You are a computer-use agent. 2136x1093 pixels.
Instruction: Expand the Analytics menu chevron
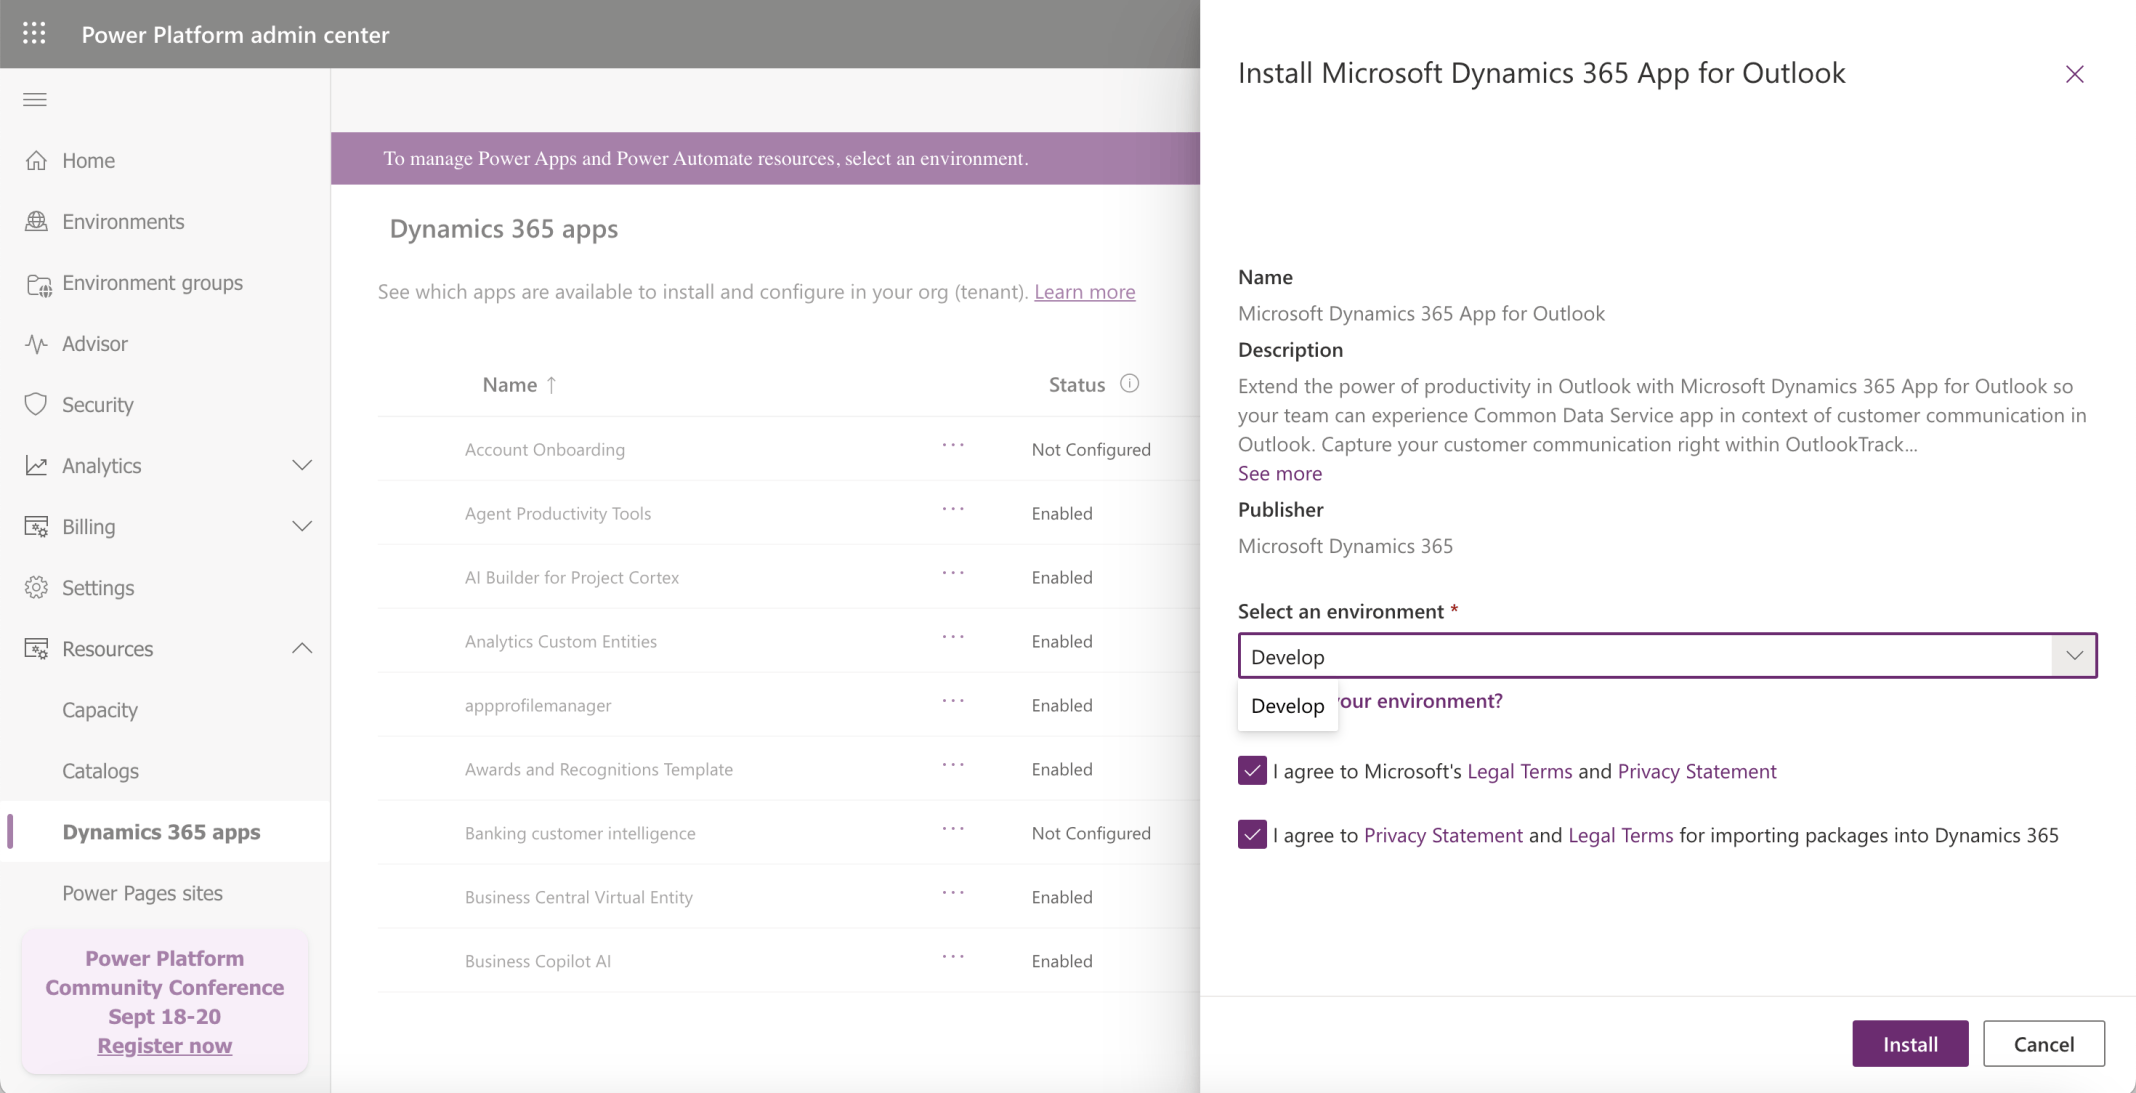pyautogui.click(x=302, y=465)
